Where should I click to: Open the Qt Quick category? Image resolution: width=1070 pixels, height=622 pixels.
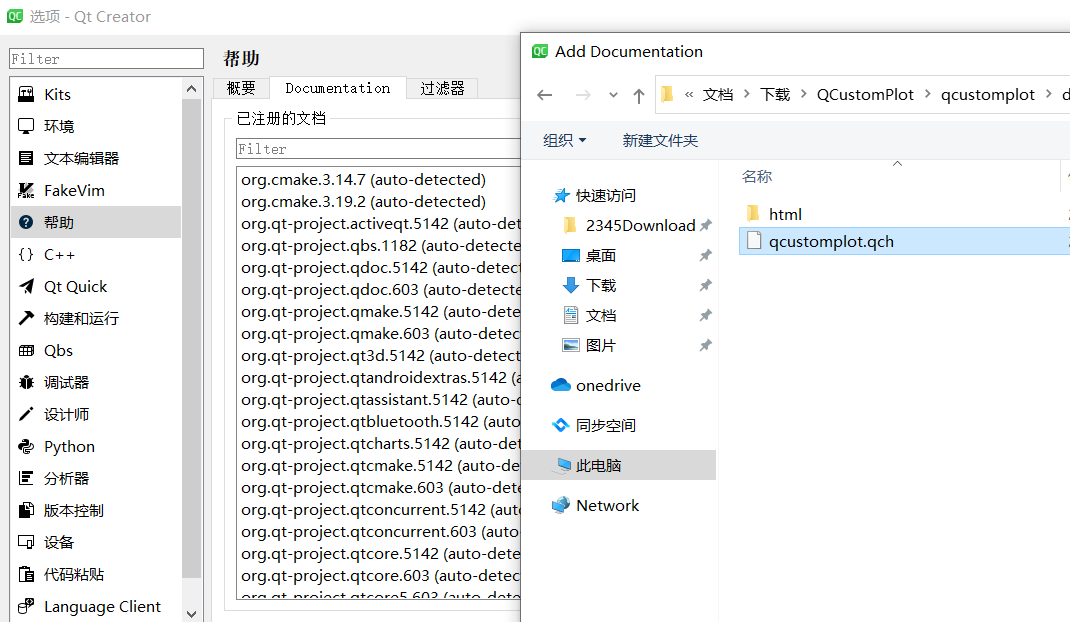[96, 287]
